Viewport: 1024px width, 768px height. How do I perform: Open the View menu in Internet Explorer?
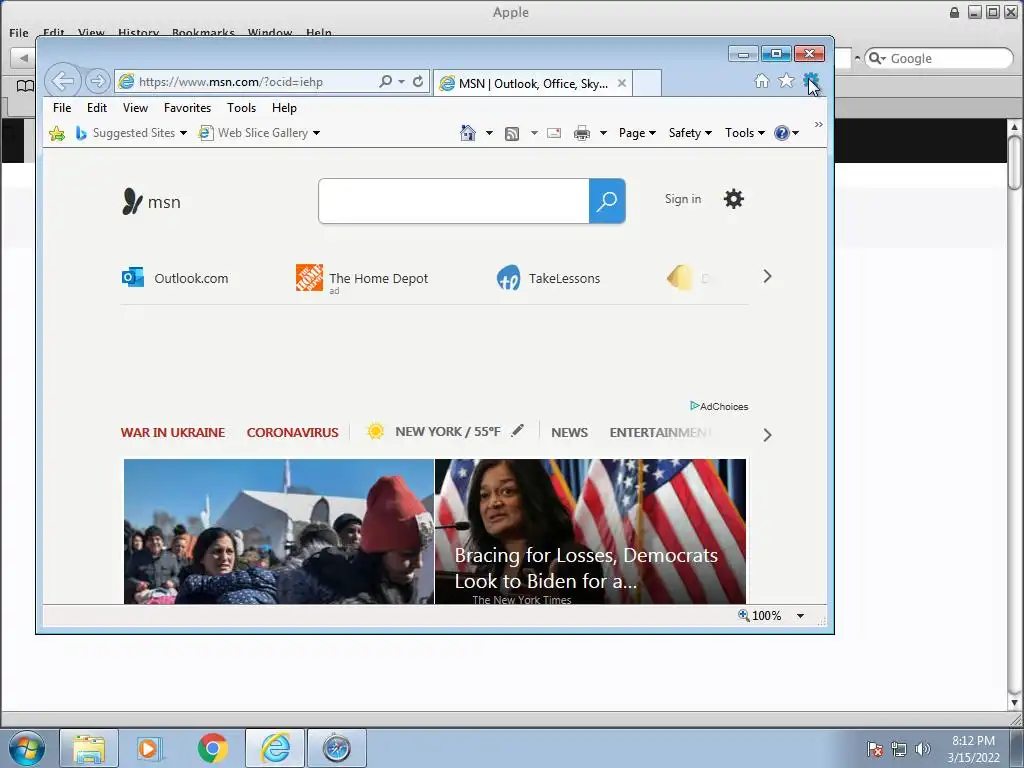[135, 108]
